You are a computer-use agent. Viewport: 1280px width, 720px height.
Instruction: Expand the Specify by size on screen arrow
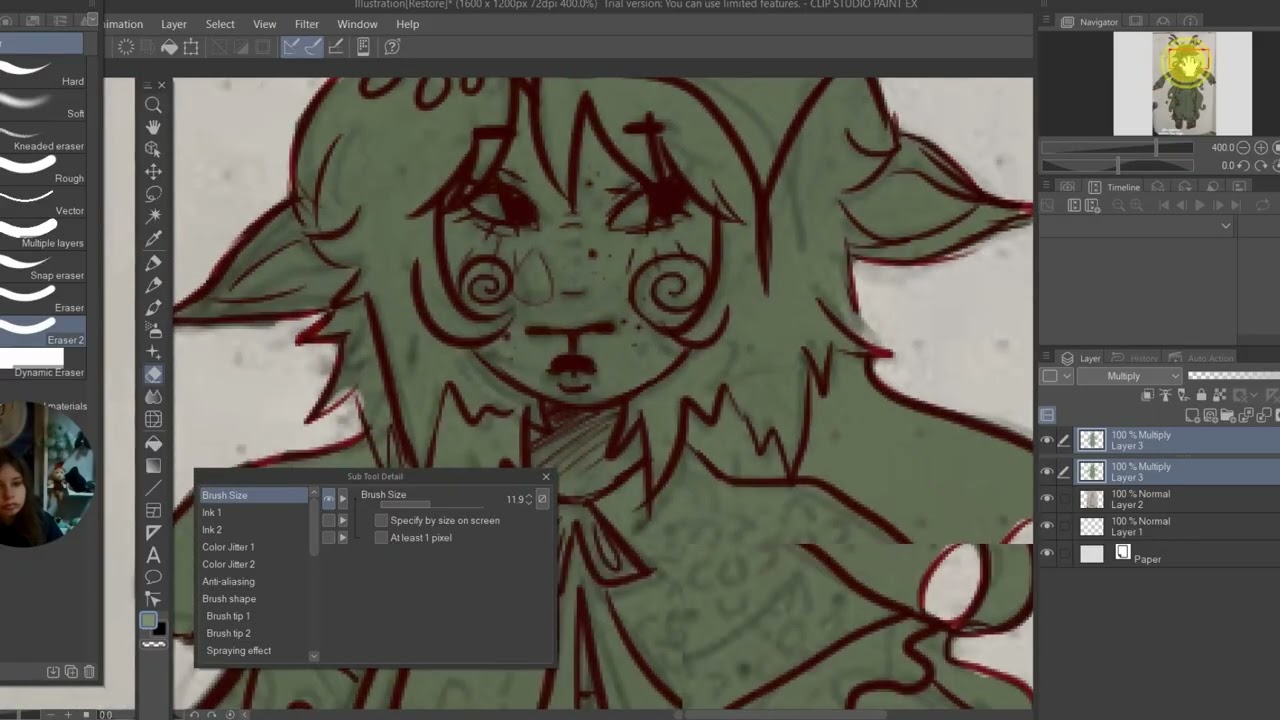click(x=343, y=521)
